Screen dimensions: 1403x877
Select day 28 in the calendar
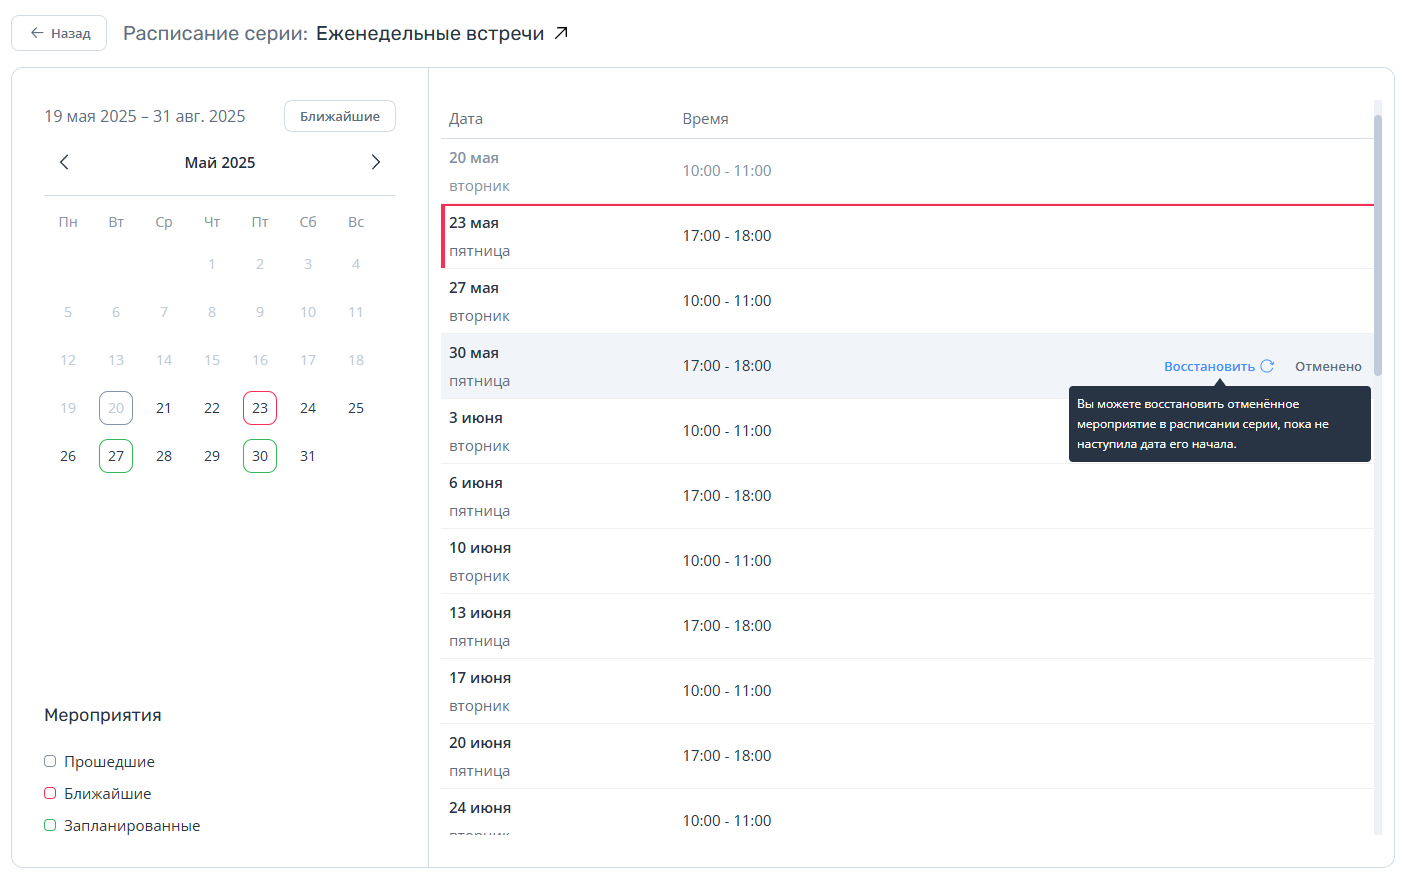[x=164, y=456]
